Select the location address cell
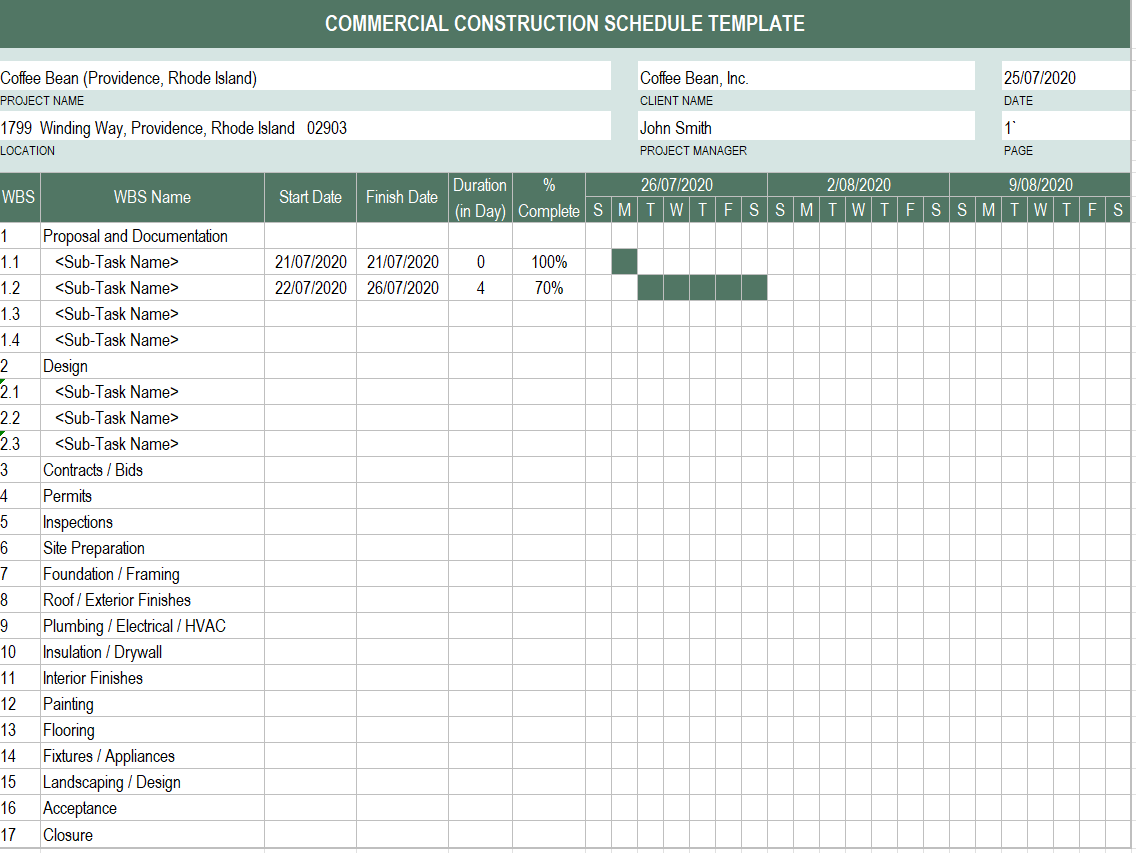 (174, 128)
